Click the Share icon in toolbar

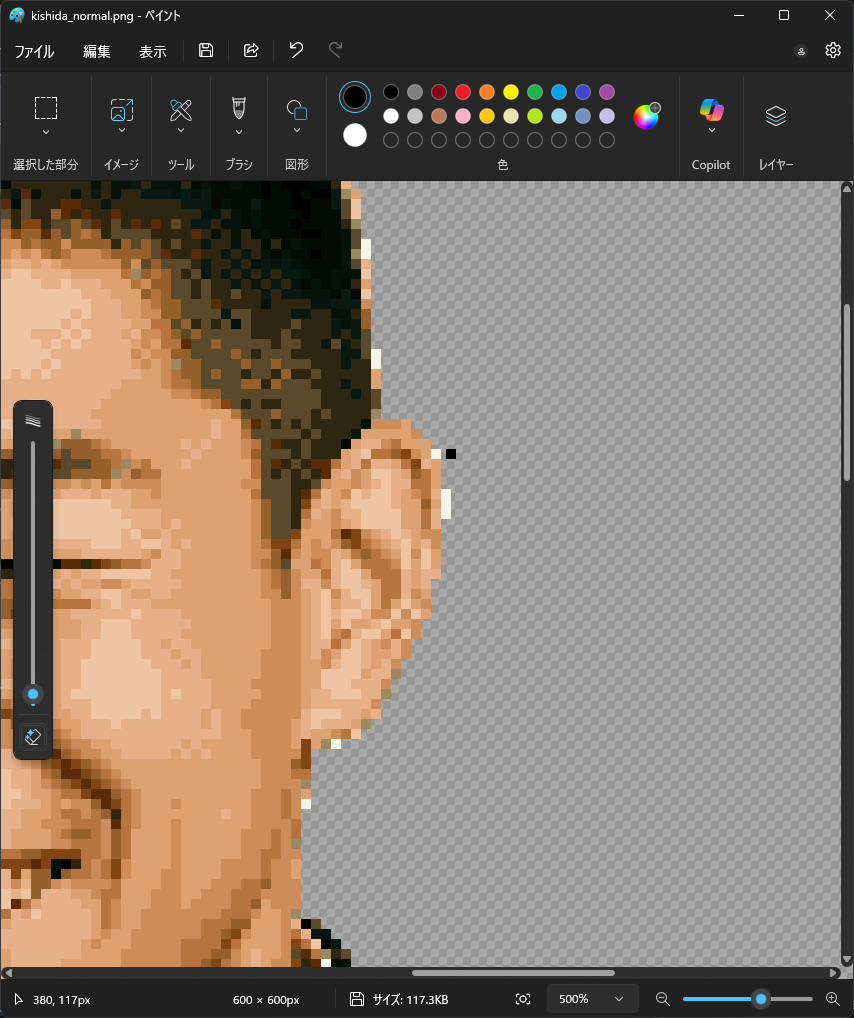pos(251,50)
